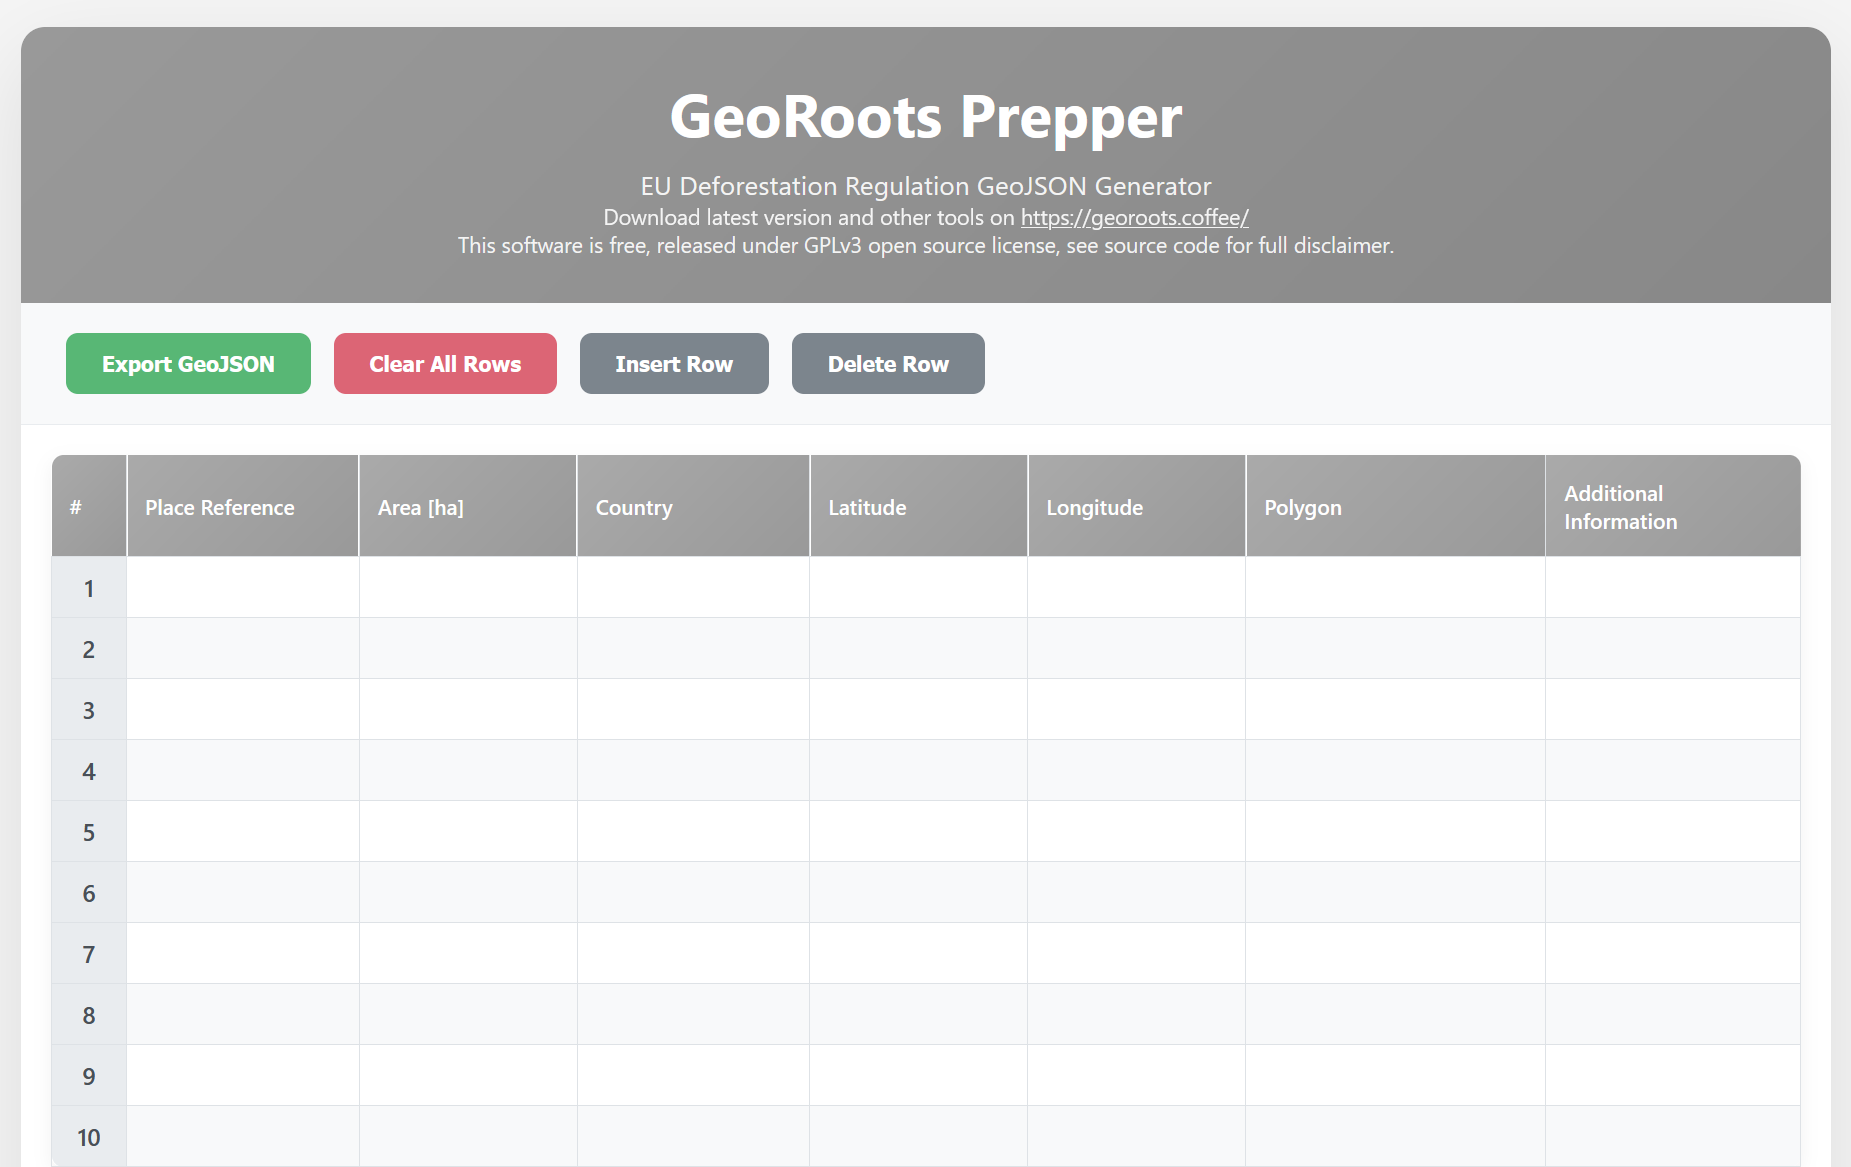Screen dimensions: 1851x1167
Task: Focus Latitude cell in row 10
Action: [x=919, y=1136]
